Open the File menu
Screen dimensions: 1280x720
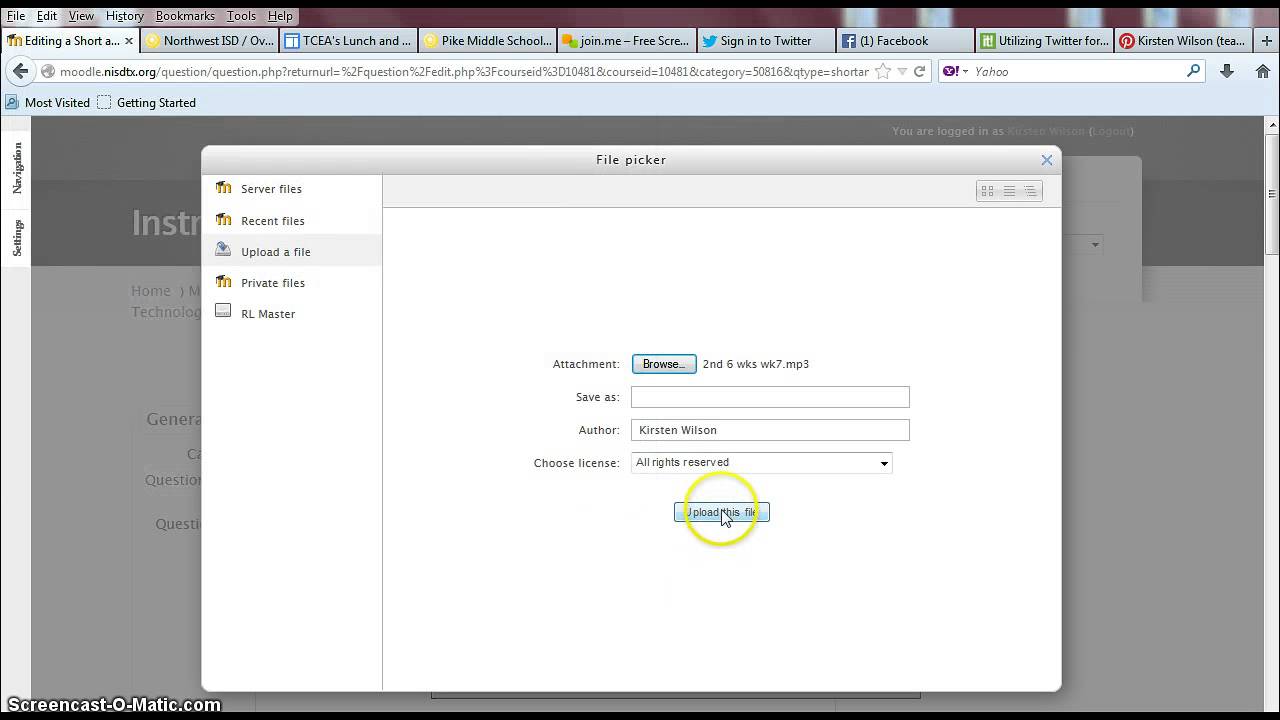point(16,16)
